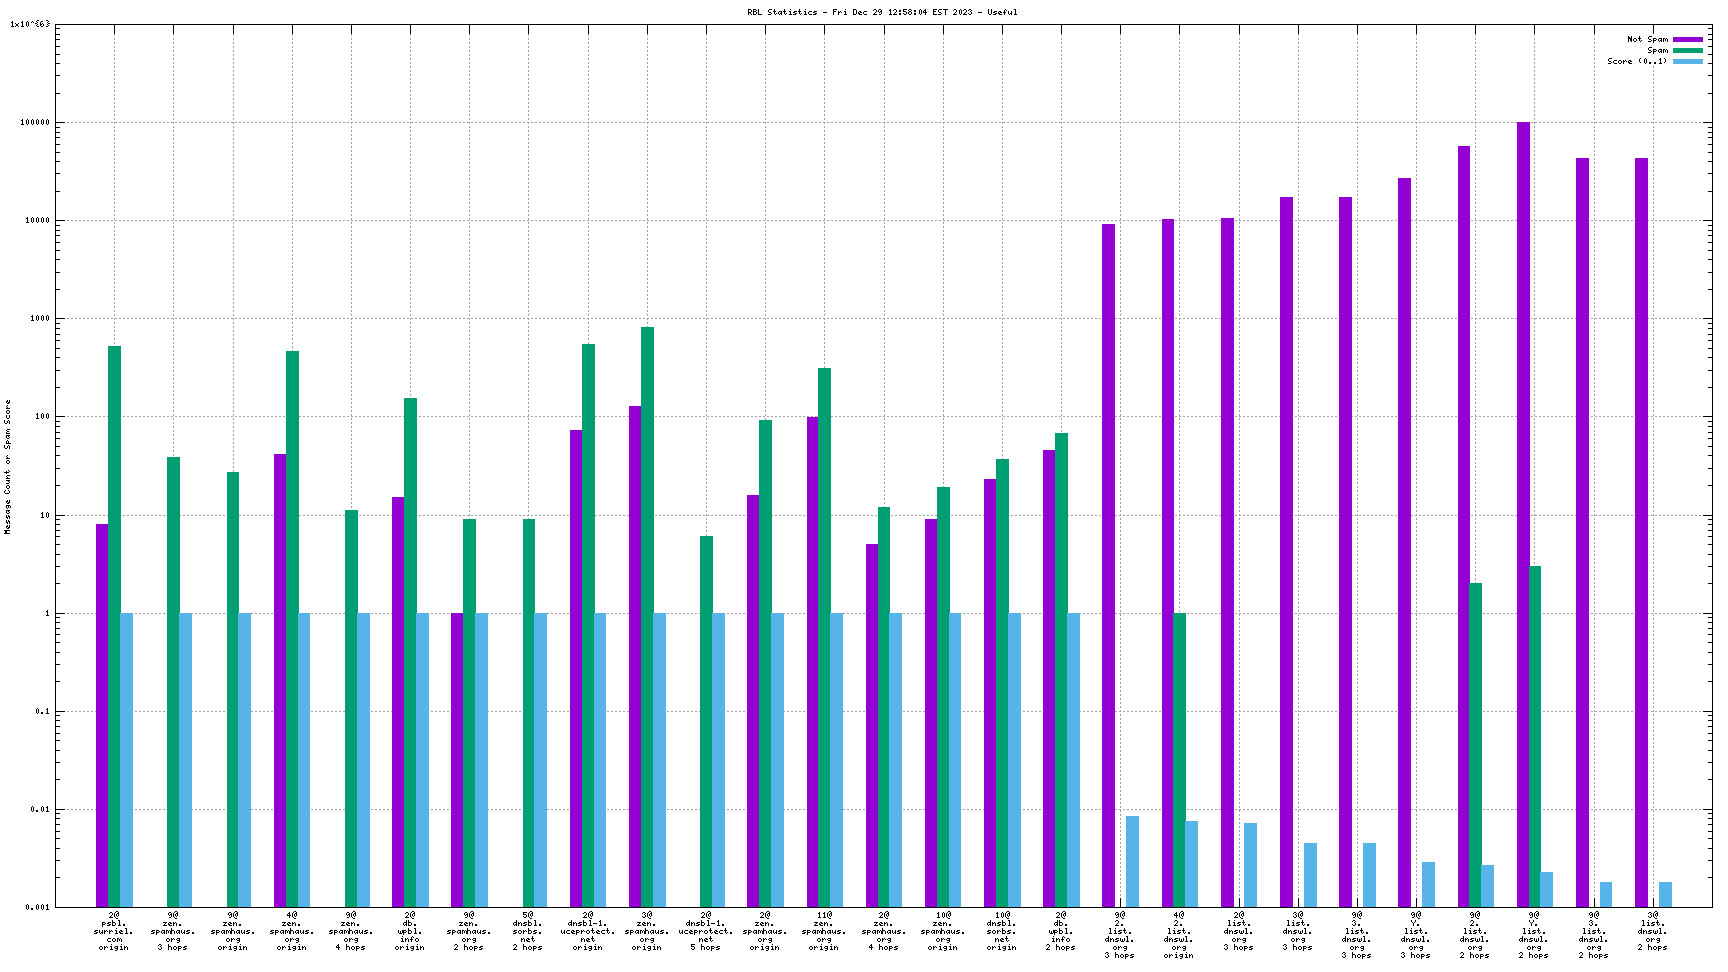The height and width of the screenshot is (972, 1728).
Task: Click the blue Score legend swatch
Action: coord(1688,62)
